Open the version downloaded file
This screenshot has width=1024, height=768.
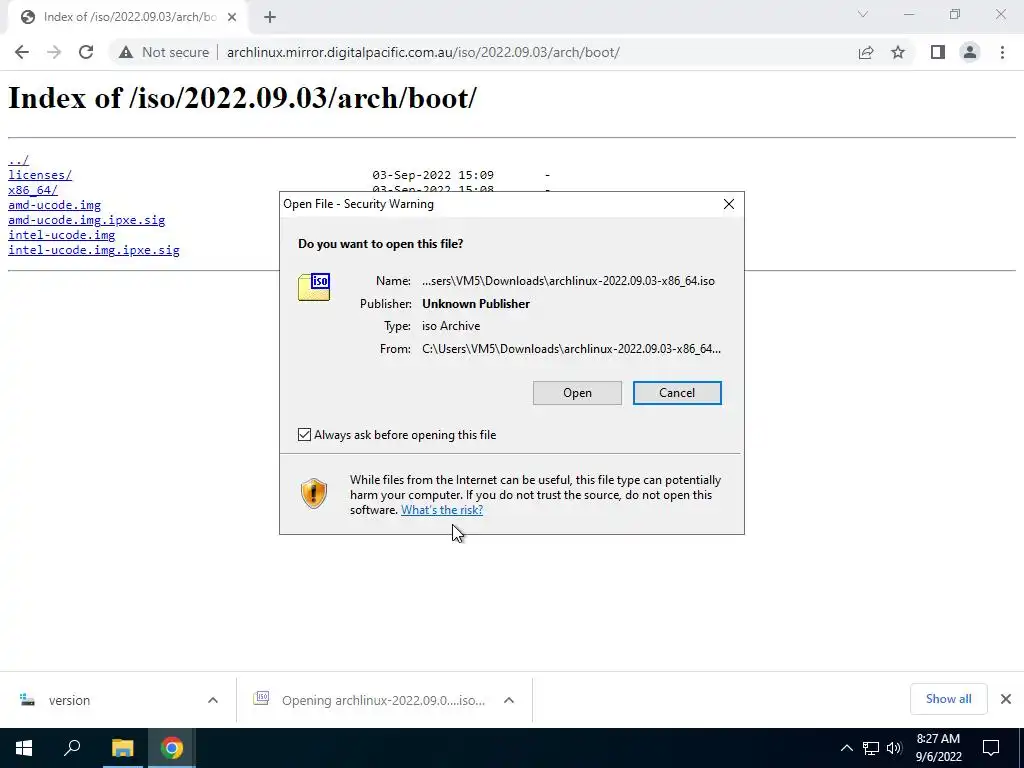pyautogui.click(x=69, y=700)
